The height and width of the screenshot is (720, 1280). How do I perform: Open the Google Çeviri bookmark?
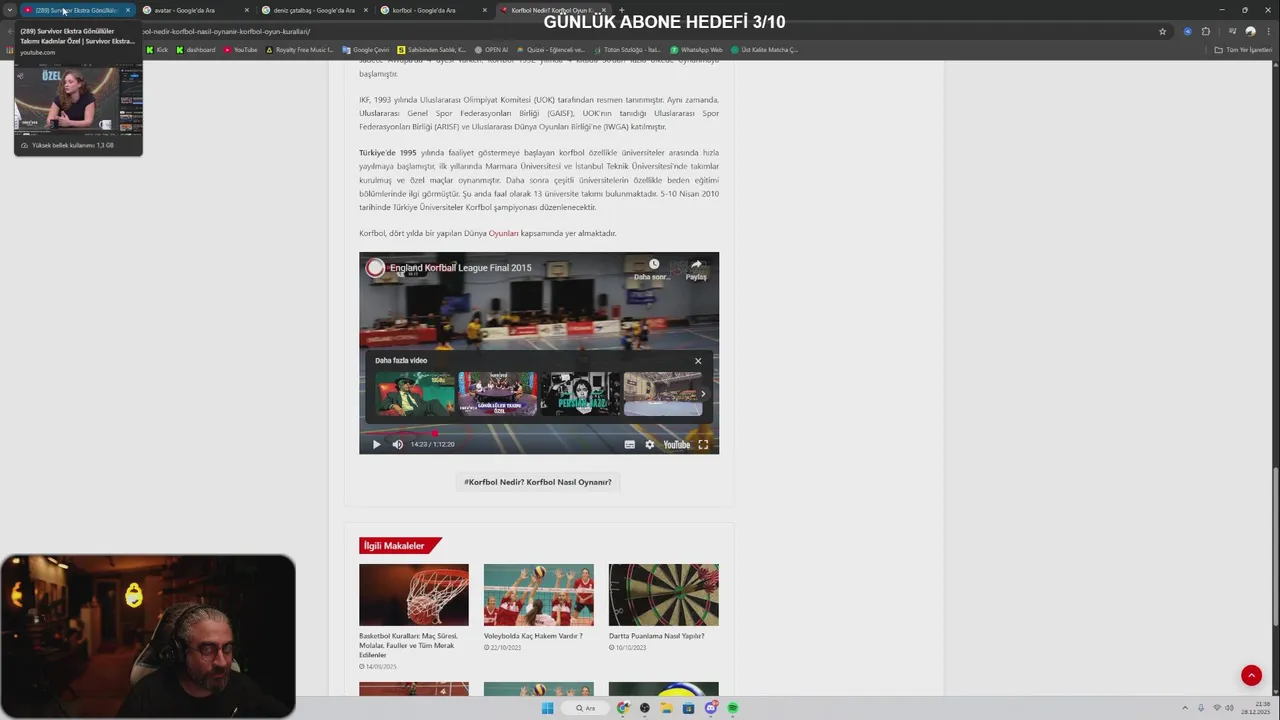point(366,50)
